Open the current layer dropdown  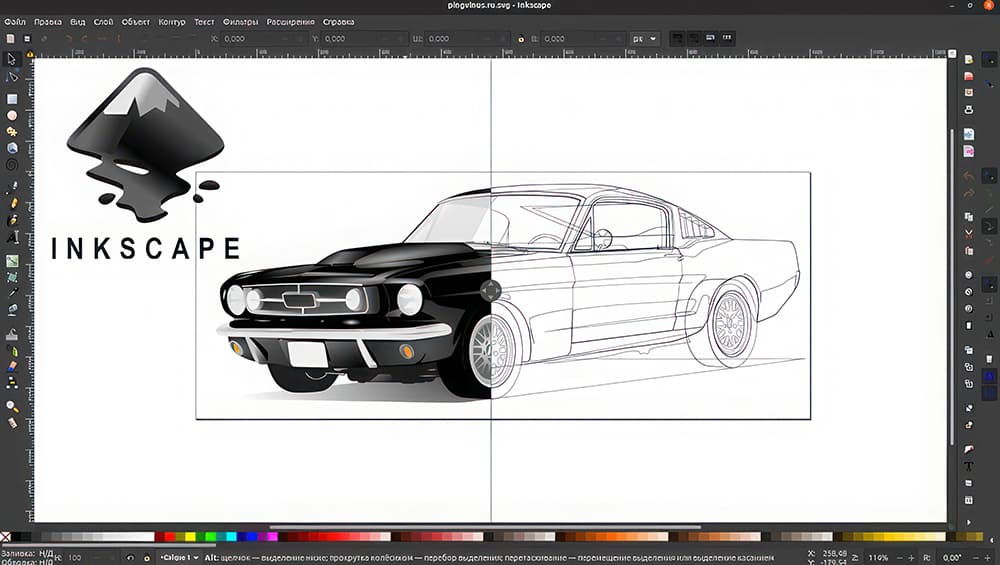(x=179, y=557)
